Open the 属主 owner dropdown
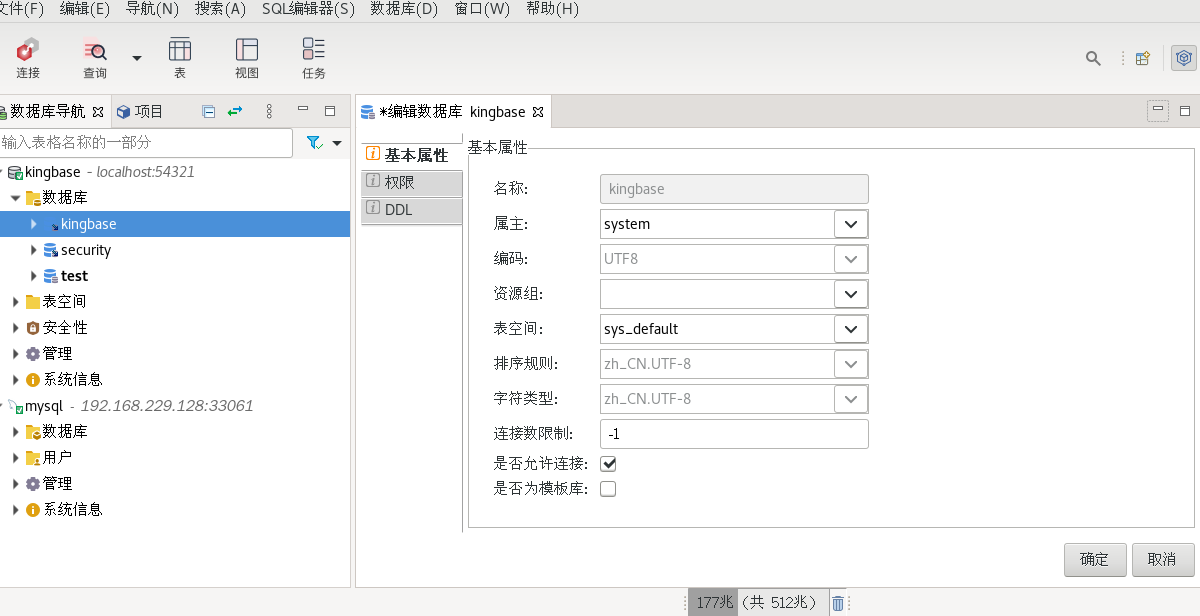 850,224
